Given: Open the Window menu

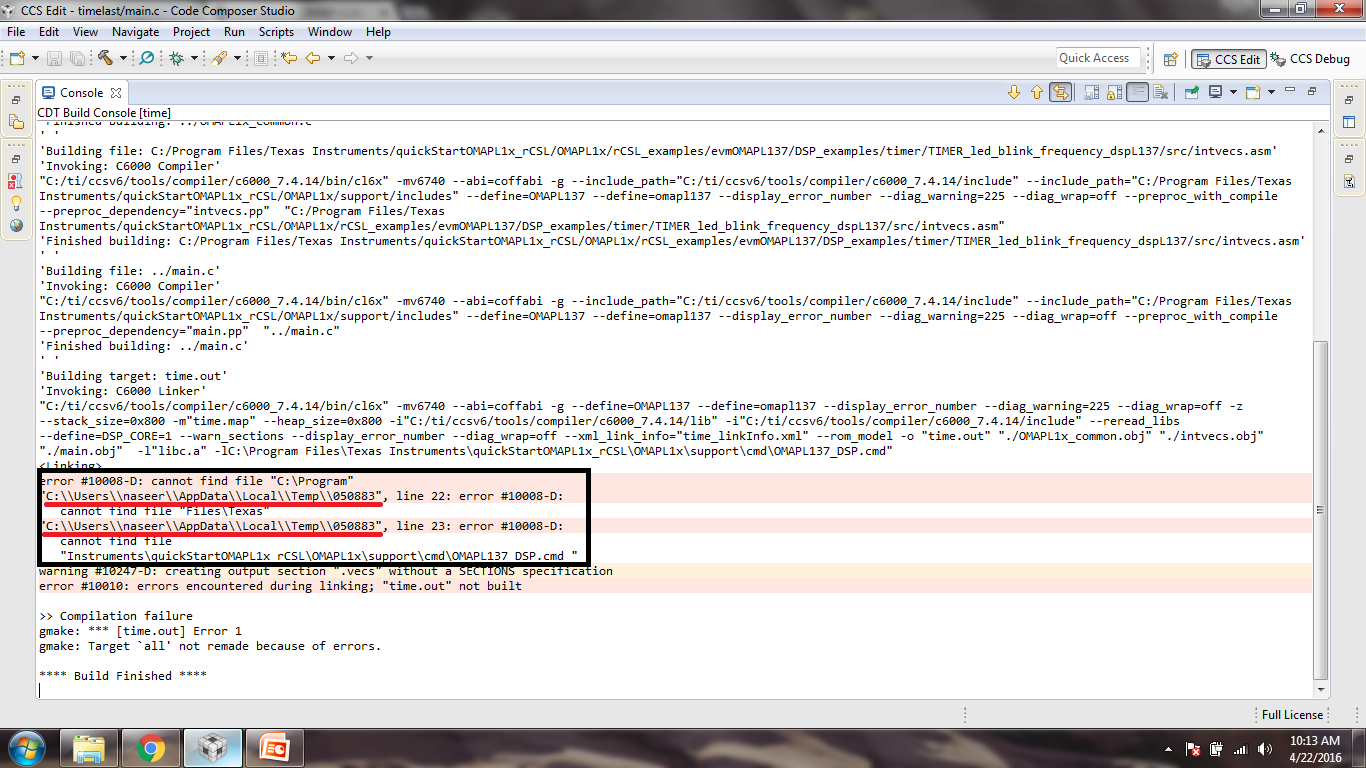Looking at the screenshot, I should point(330,32).
